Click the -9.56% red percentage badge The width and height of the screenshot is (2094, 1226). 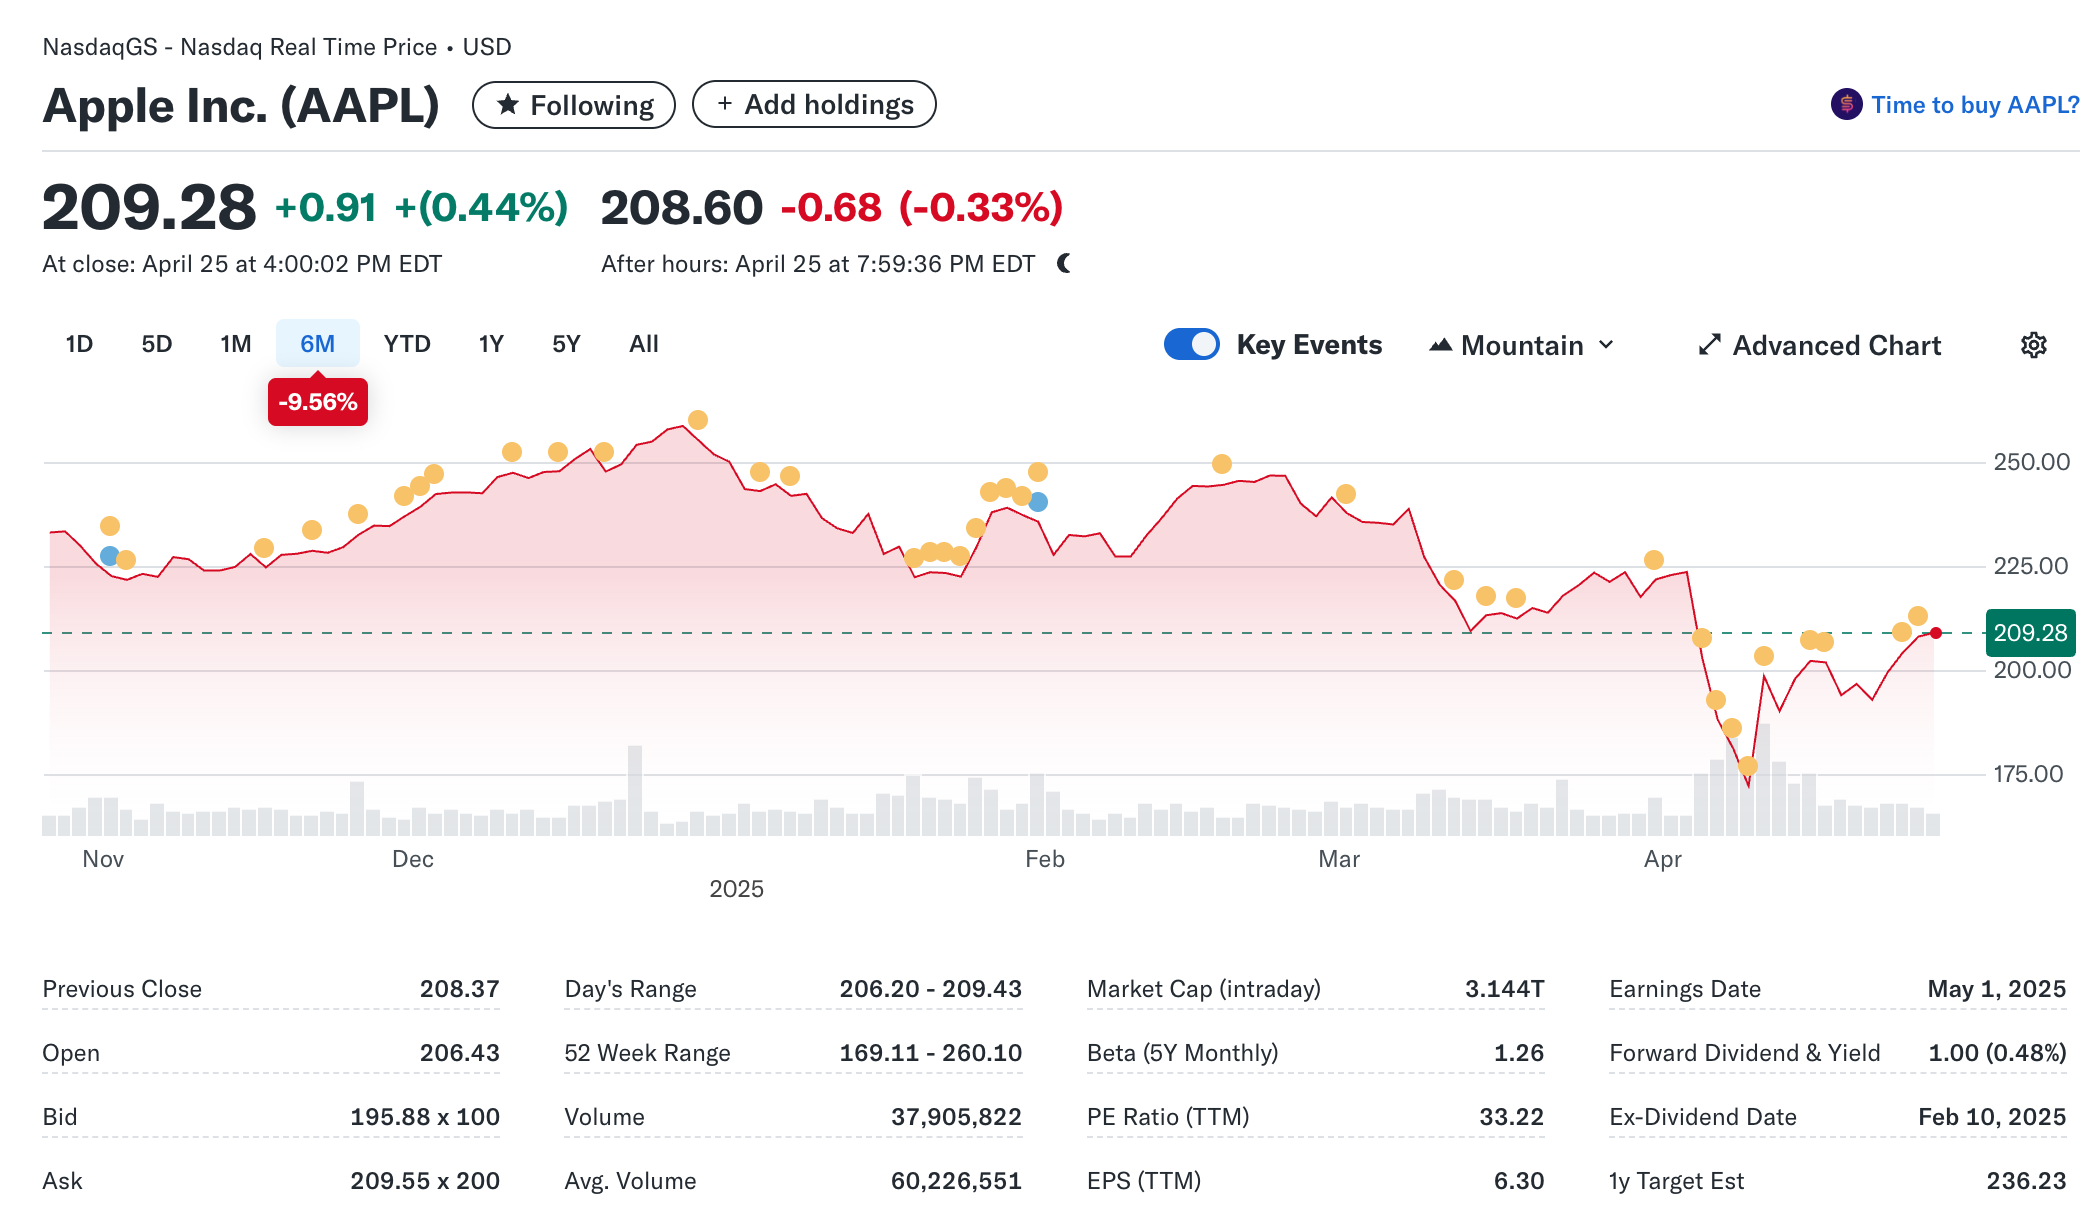(318, 402)
